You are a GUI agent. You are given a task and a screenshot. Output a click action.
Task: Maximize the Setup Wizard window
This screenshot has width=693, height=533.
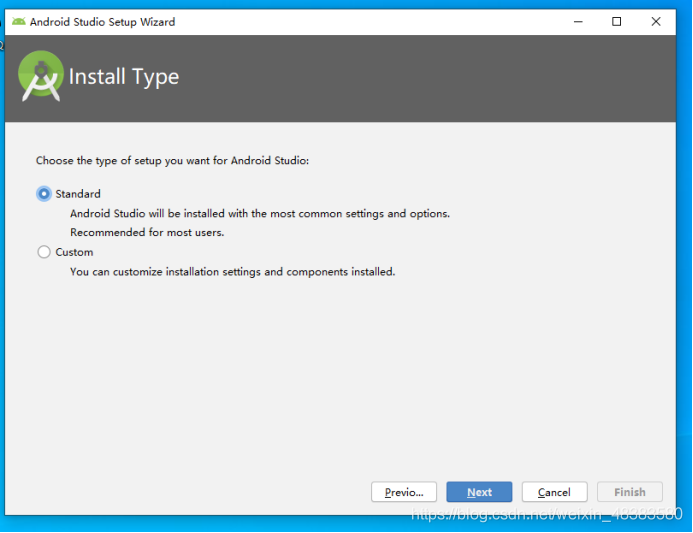(617, 22)
